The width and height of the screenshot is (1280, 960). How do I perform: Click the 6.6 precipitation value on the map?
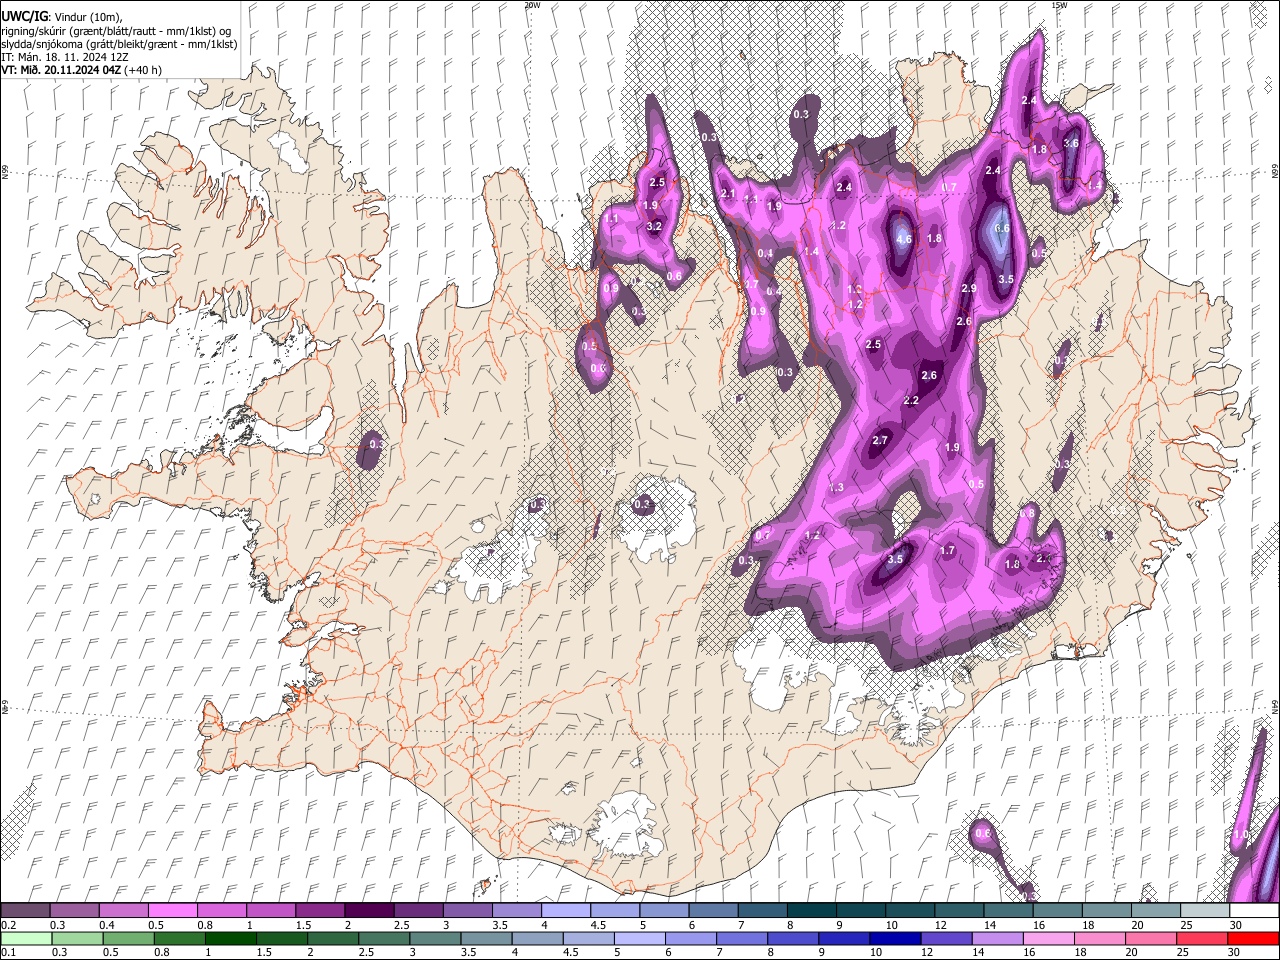click(1002, 229)
